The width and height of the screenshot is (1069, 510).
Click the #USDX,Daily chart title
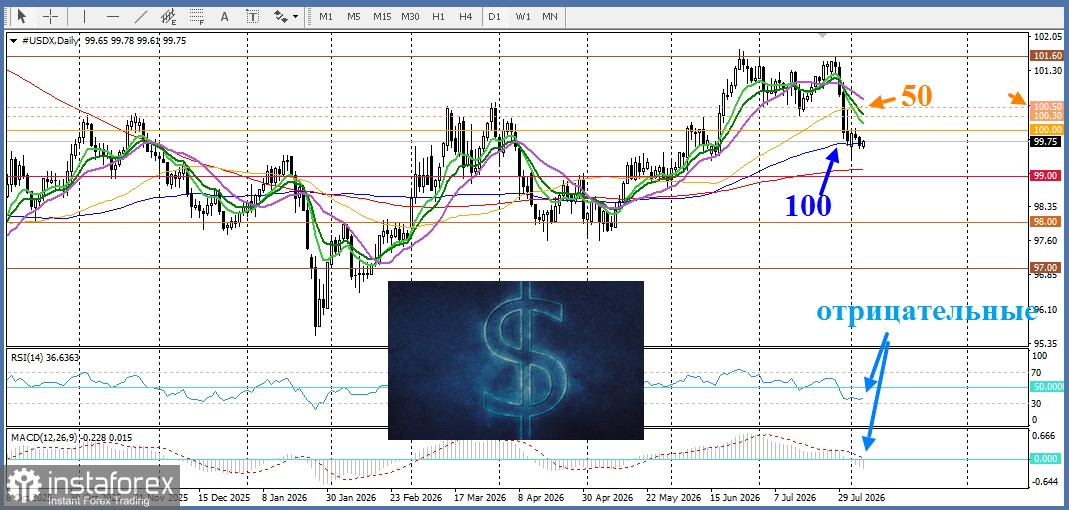[48, 41]
